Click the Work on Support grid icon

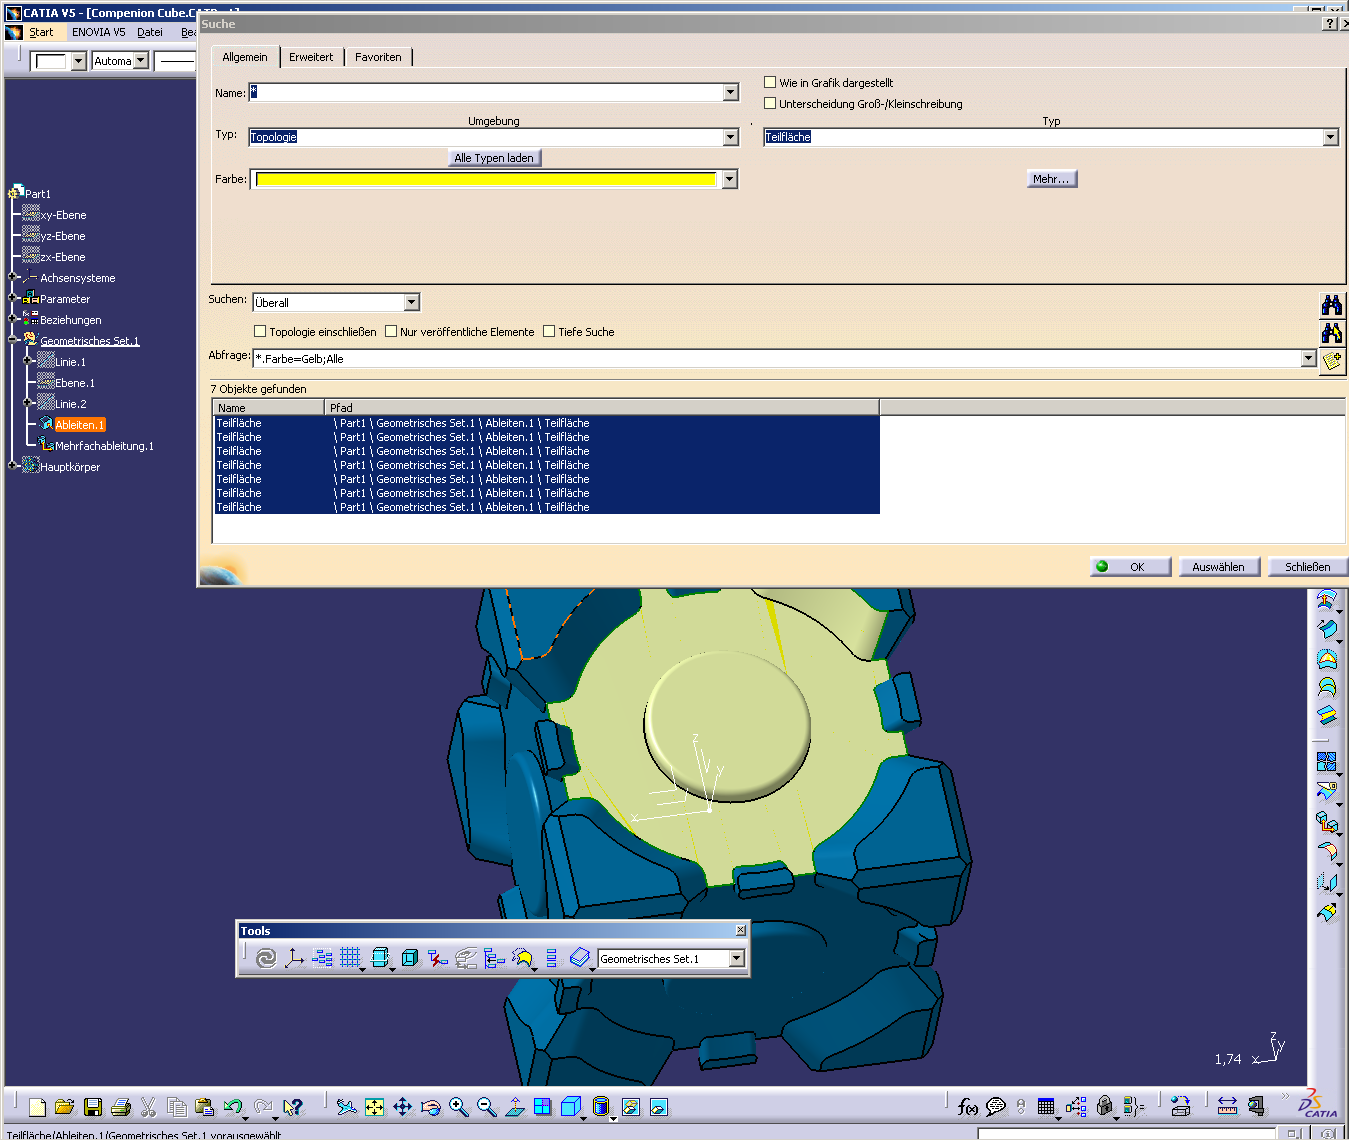pos(350,958)
